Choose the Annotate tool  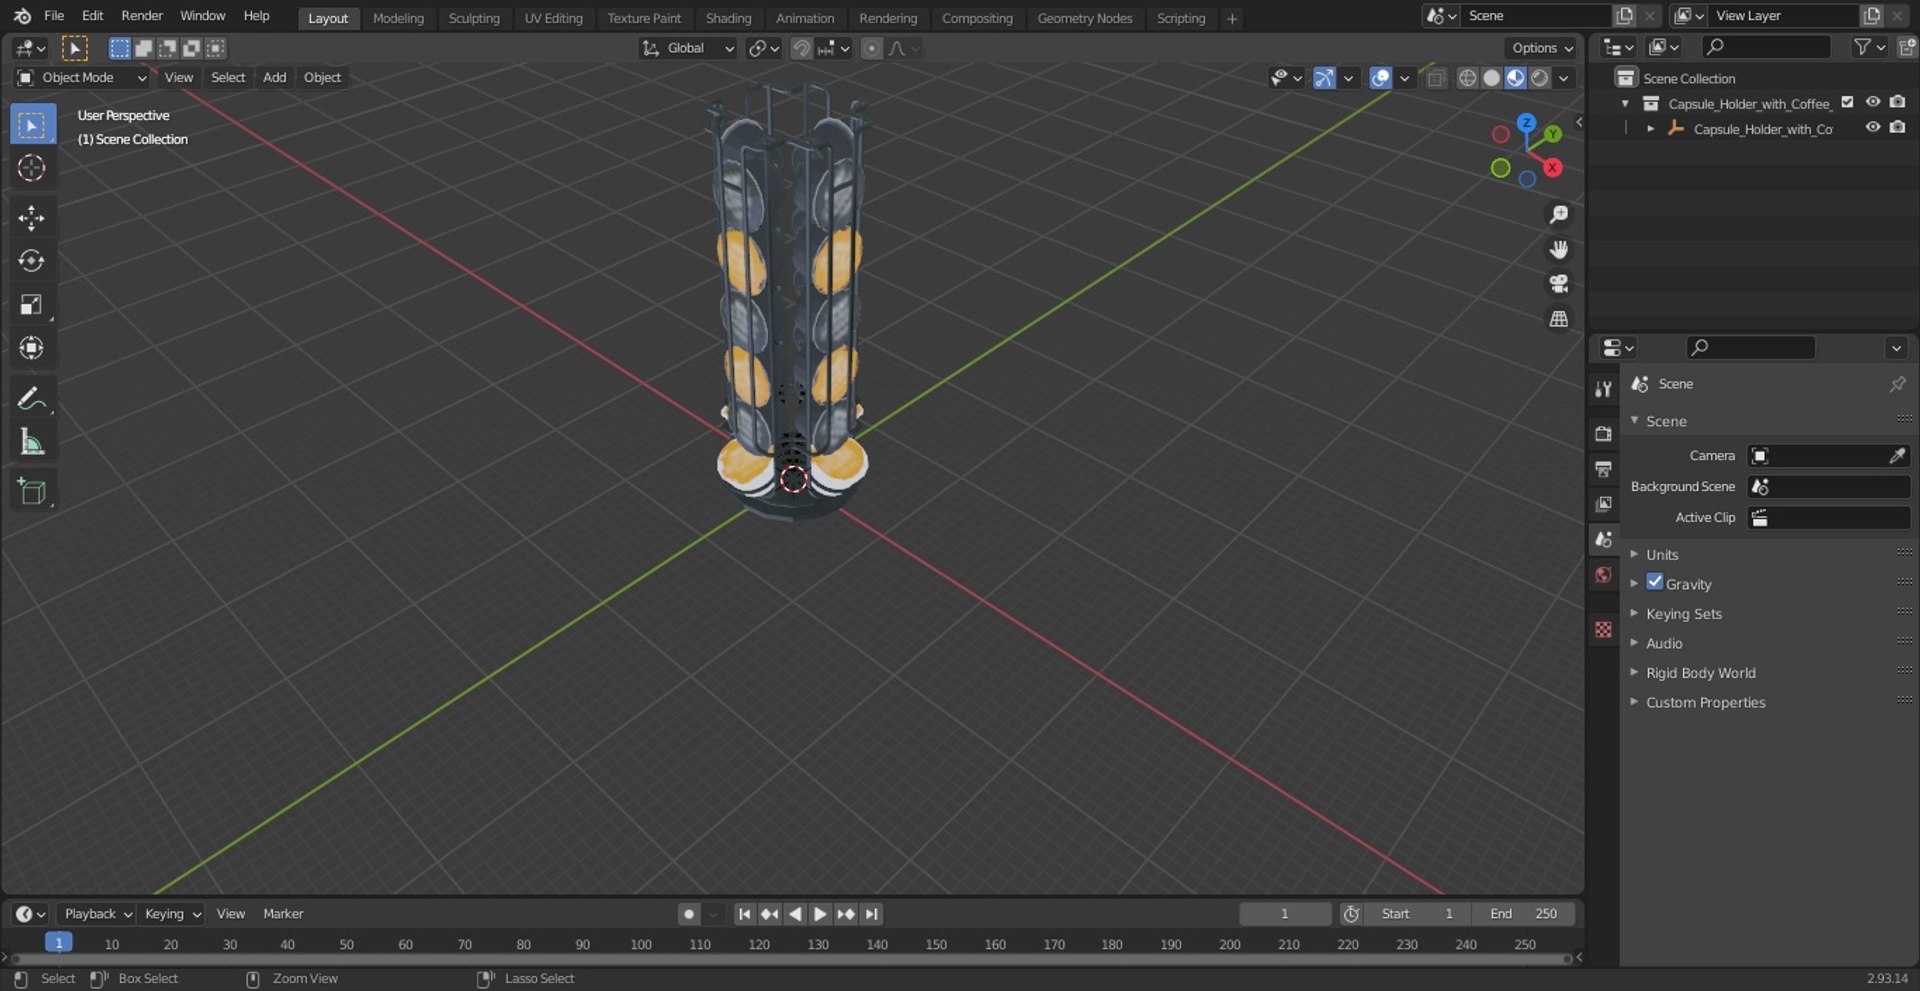(32, 398)
